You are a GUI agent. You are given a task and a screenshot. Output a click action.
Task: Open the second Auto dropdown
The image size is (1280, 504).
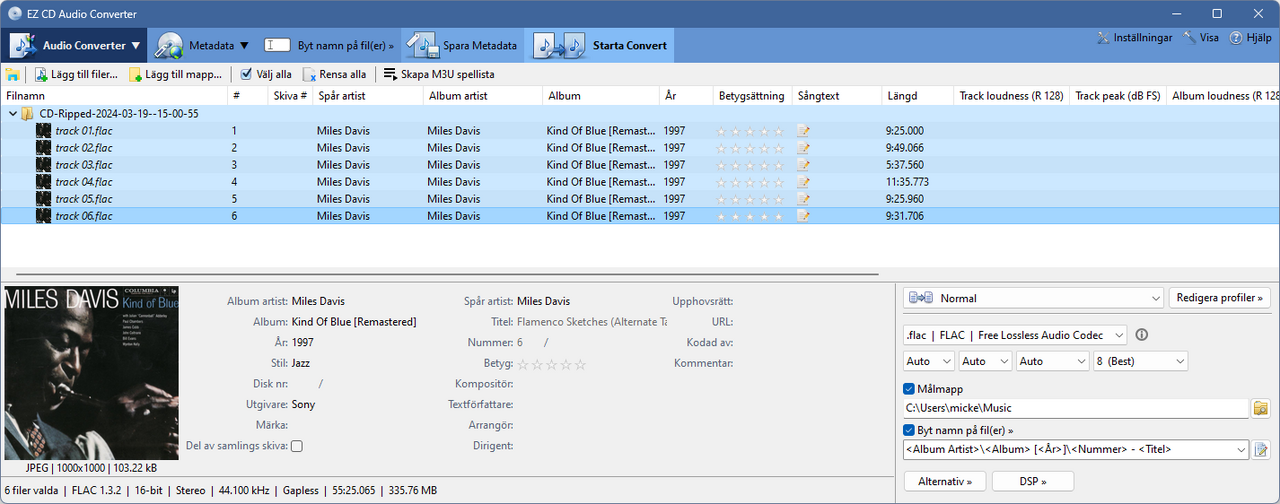click(985, 361)
